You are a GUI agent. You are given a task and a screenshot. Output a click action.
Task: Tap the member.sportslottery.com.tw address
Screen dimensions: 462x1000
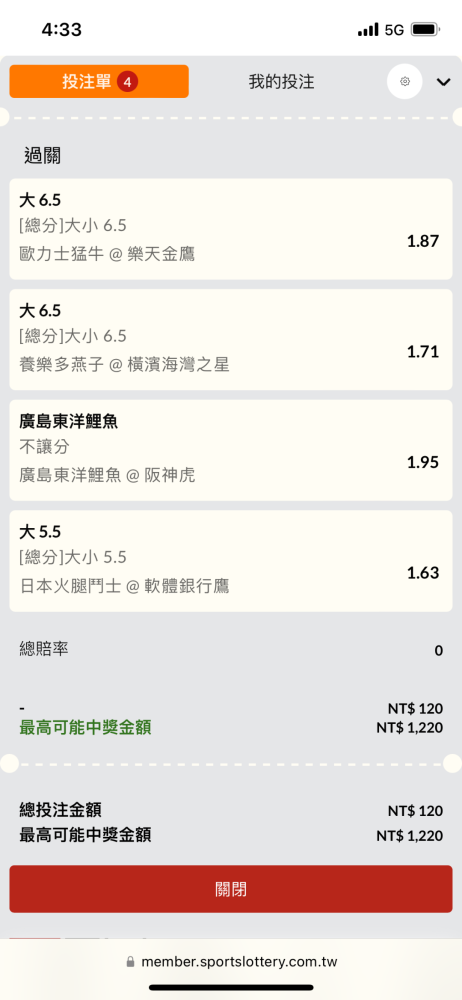(x=239, y=962)
